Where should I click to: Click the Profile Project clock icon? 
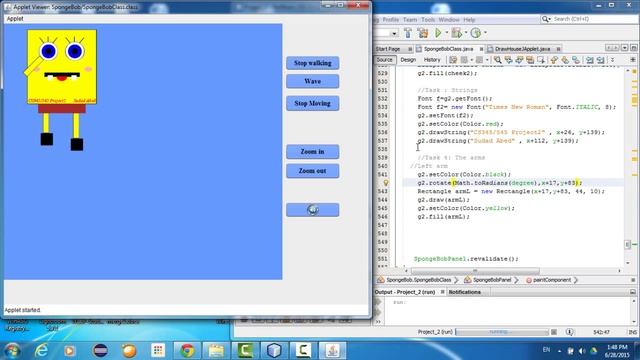476,33
